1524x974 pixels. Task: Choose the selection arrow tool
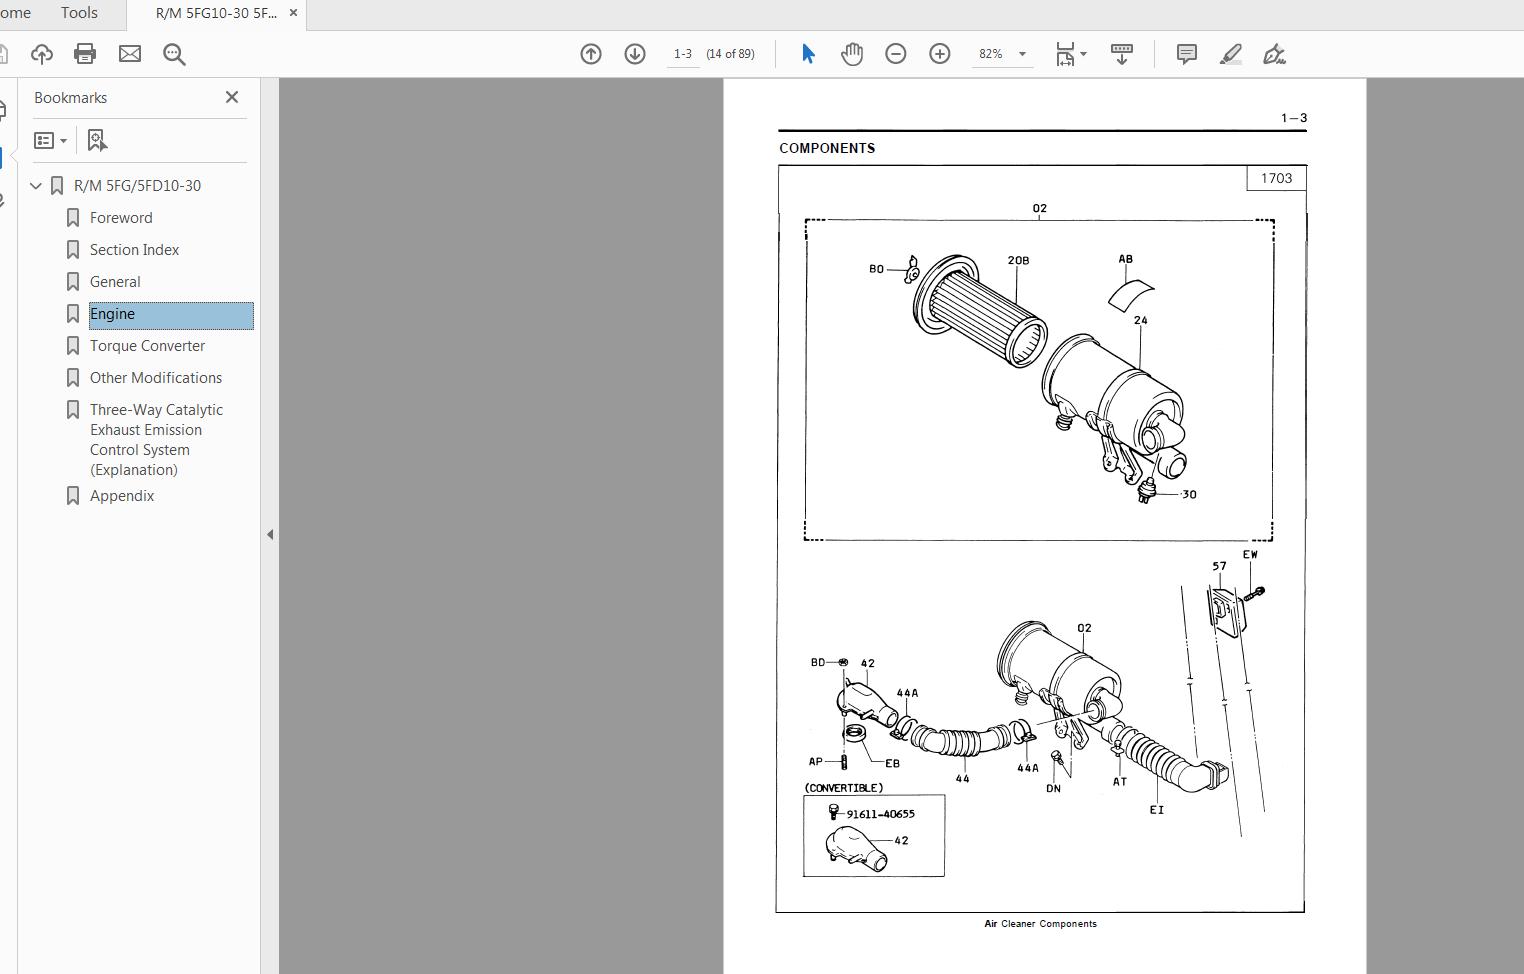click(x=808, y=54)
